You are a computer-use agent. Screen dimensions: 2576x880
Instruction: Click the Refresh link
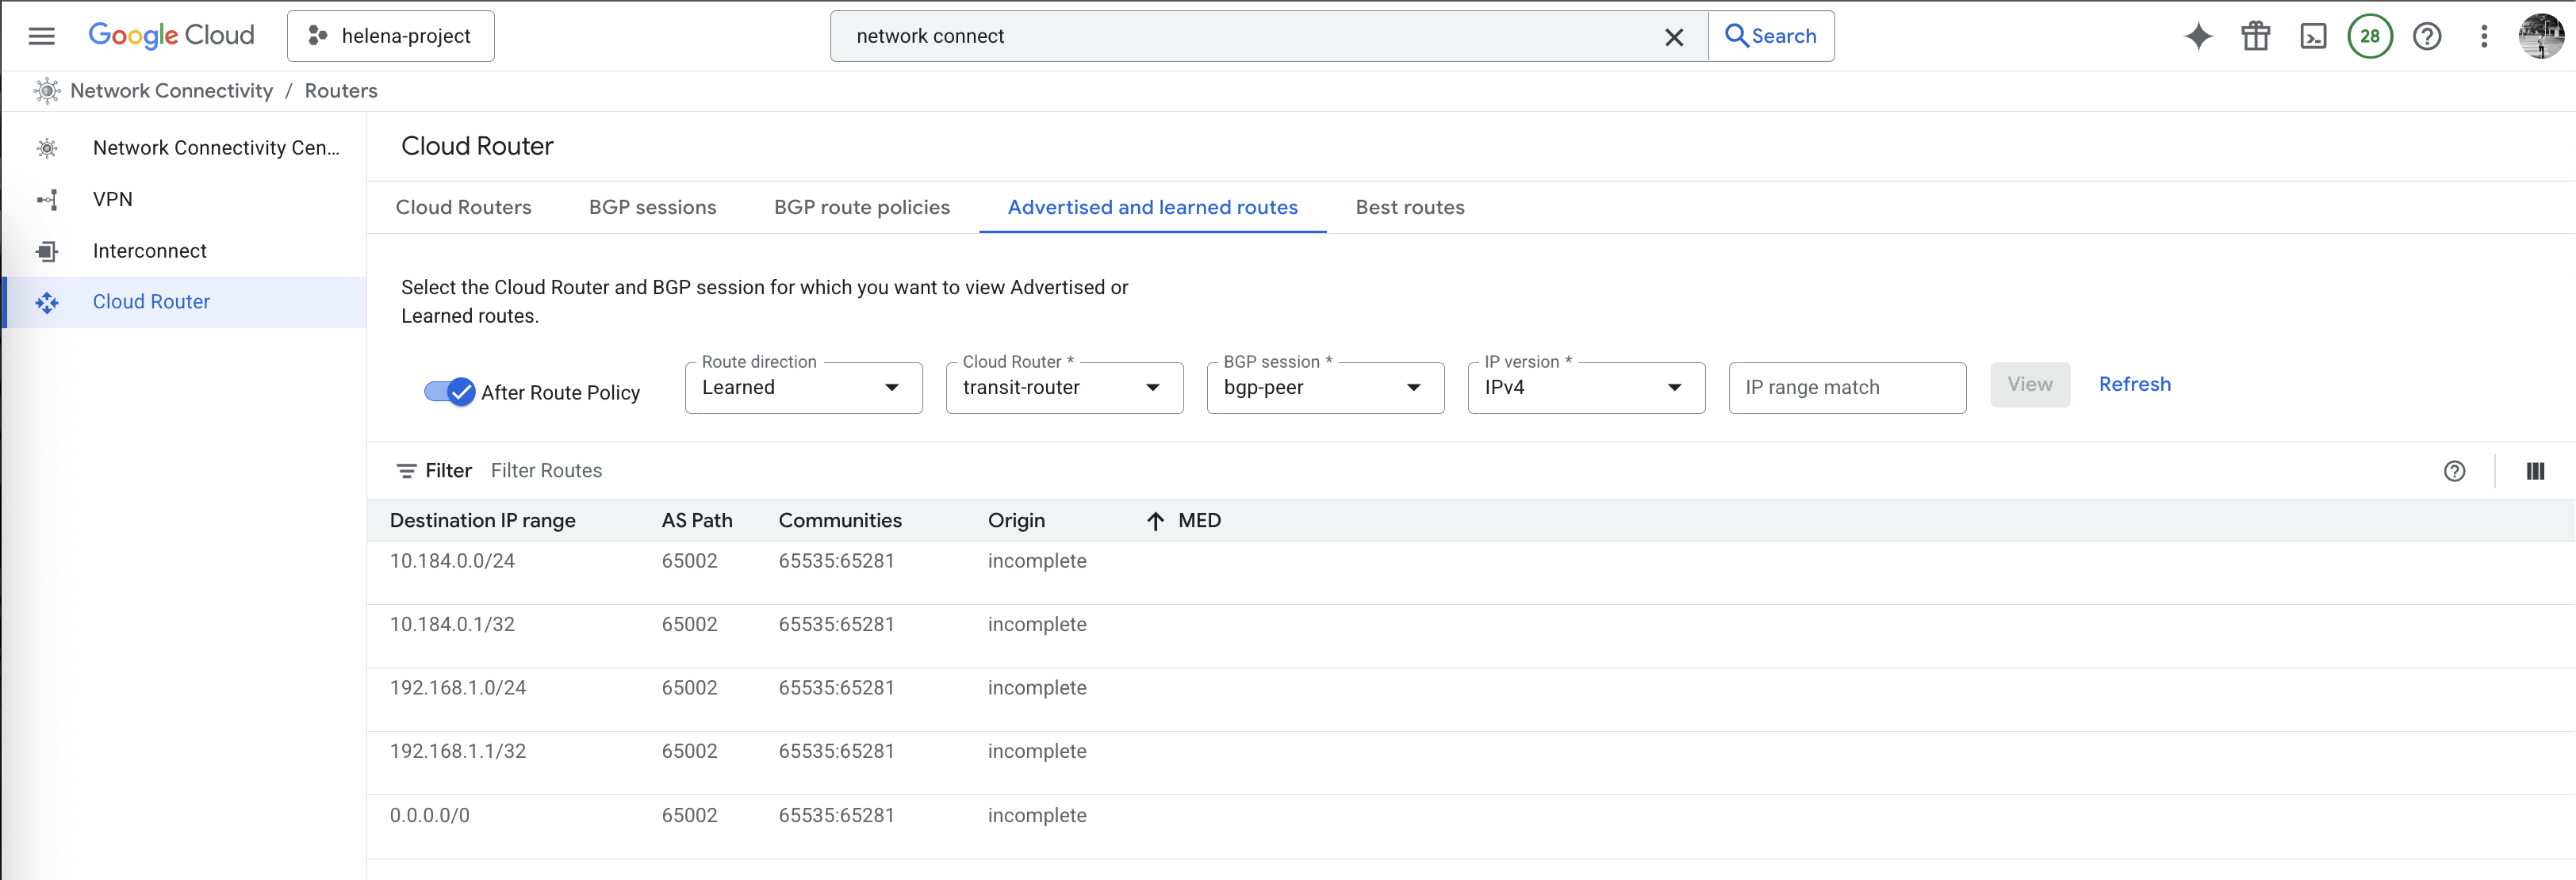2134,384
